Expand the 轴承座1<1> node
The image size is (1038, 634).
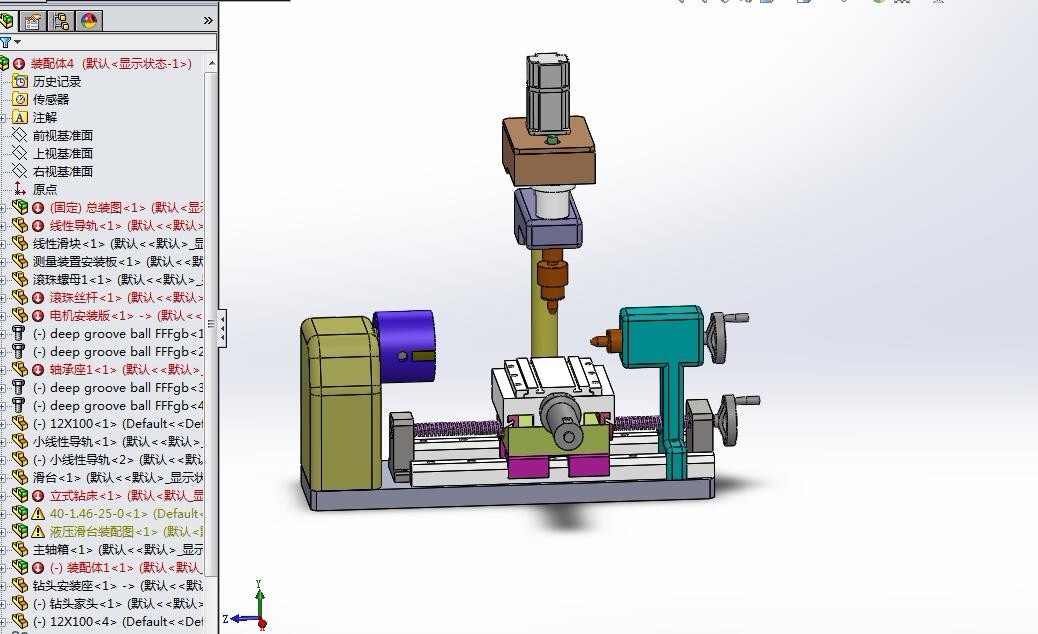pyautogui.click(x=3, y=370)
